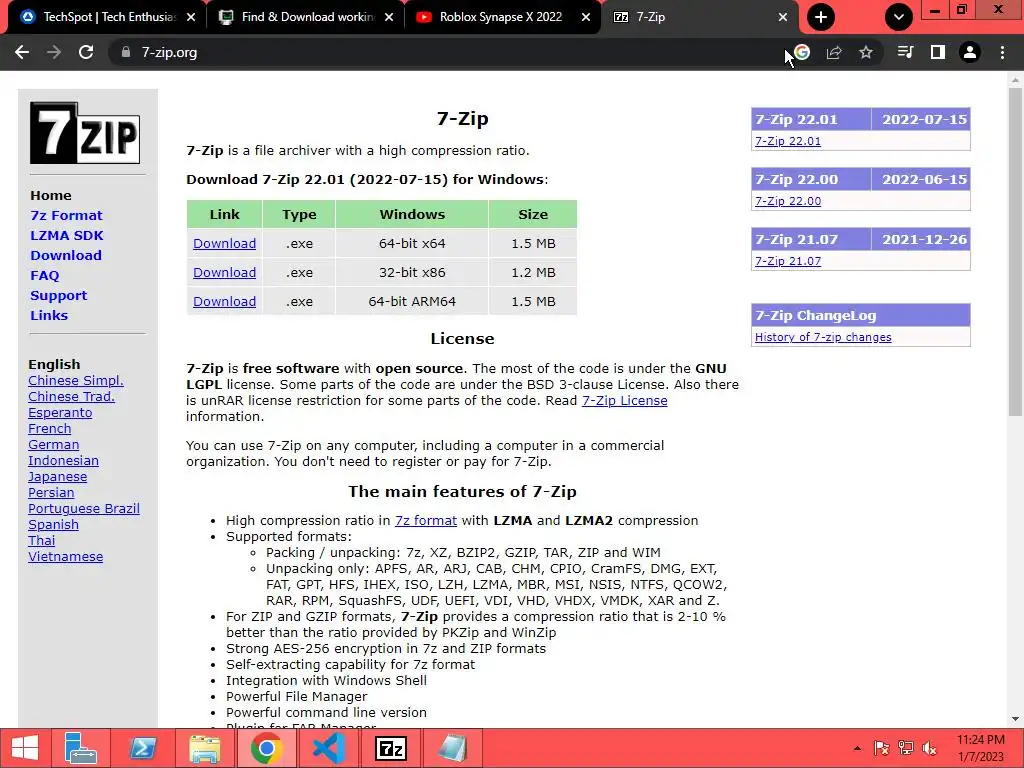Open the Chrome profile avatar
Image resolution: width=1024 pixels, height=768 pixels.
click(970, 52)
